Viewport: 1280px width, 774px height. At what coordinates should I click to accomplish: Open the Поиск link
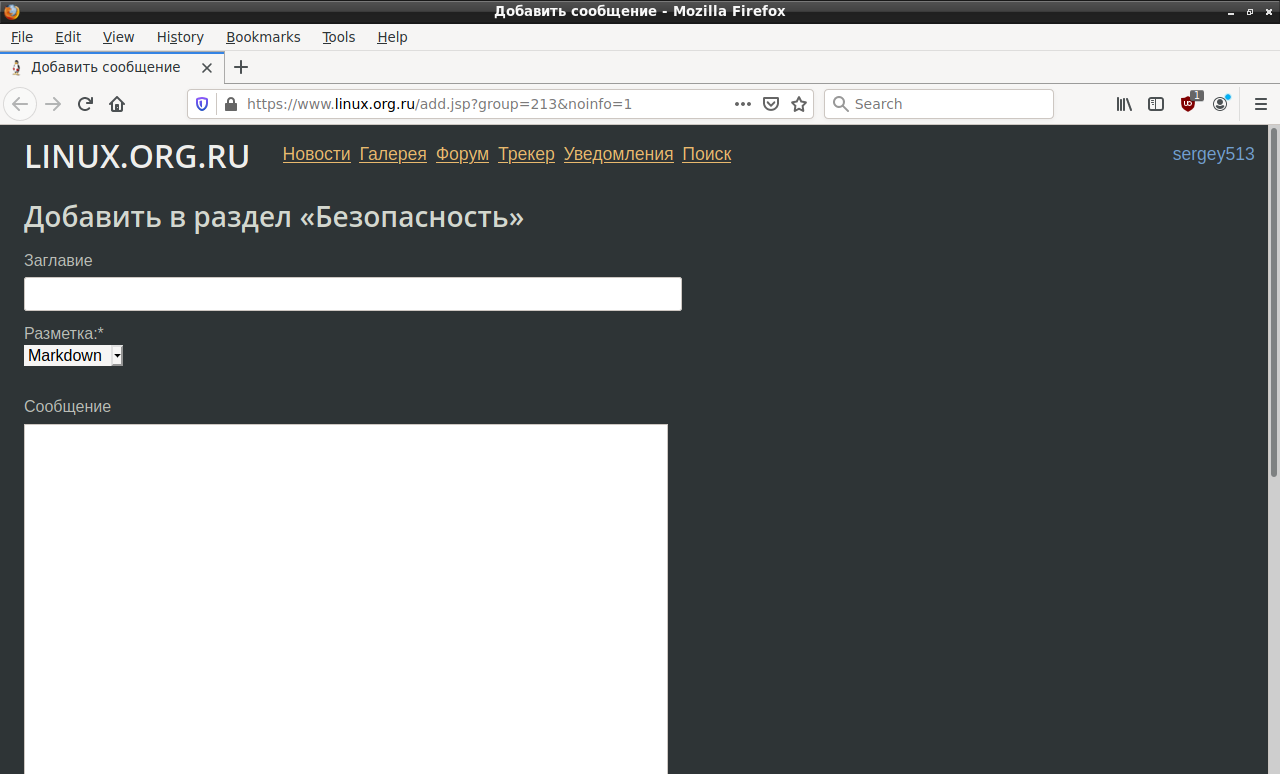pyautogui.click(x=706, y=154)
